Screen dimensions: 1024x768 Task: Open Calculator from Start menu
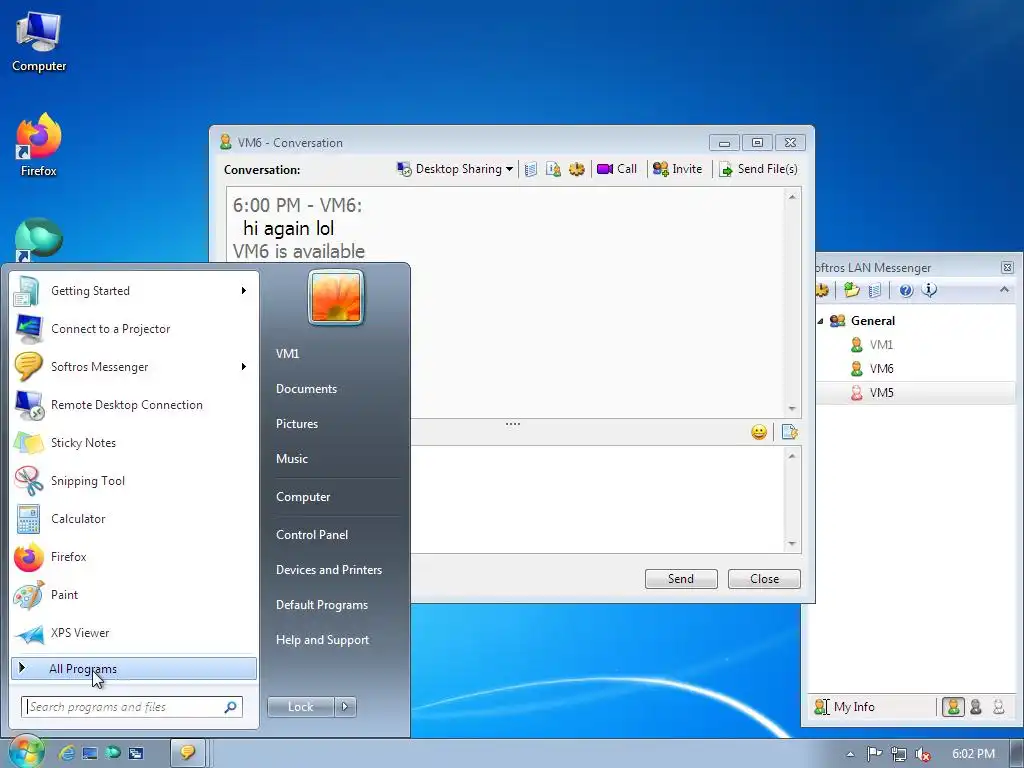coord(135,519)
